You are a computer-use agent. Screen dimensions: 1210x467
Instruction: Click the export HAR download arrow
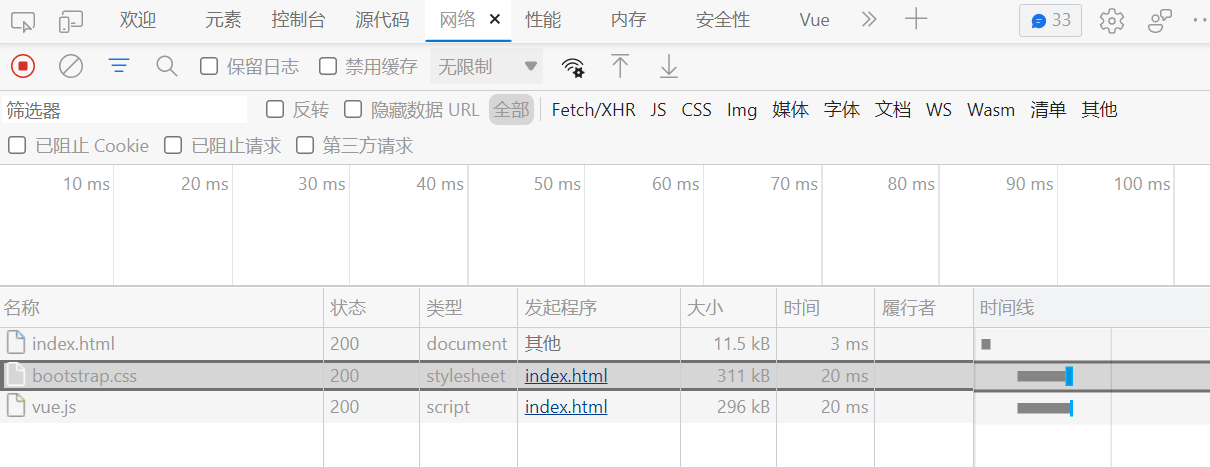coord(669,67)
